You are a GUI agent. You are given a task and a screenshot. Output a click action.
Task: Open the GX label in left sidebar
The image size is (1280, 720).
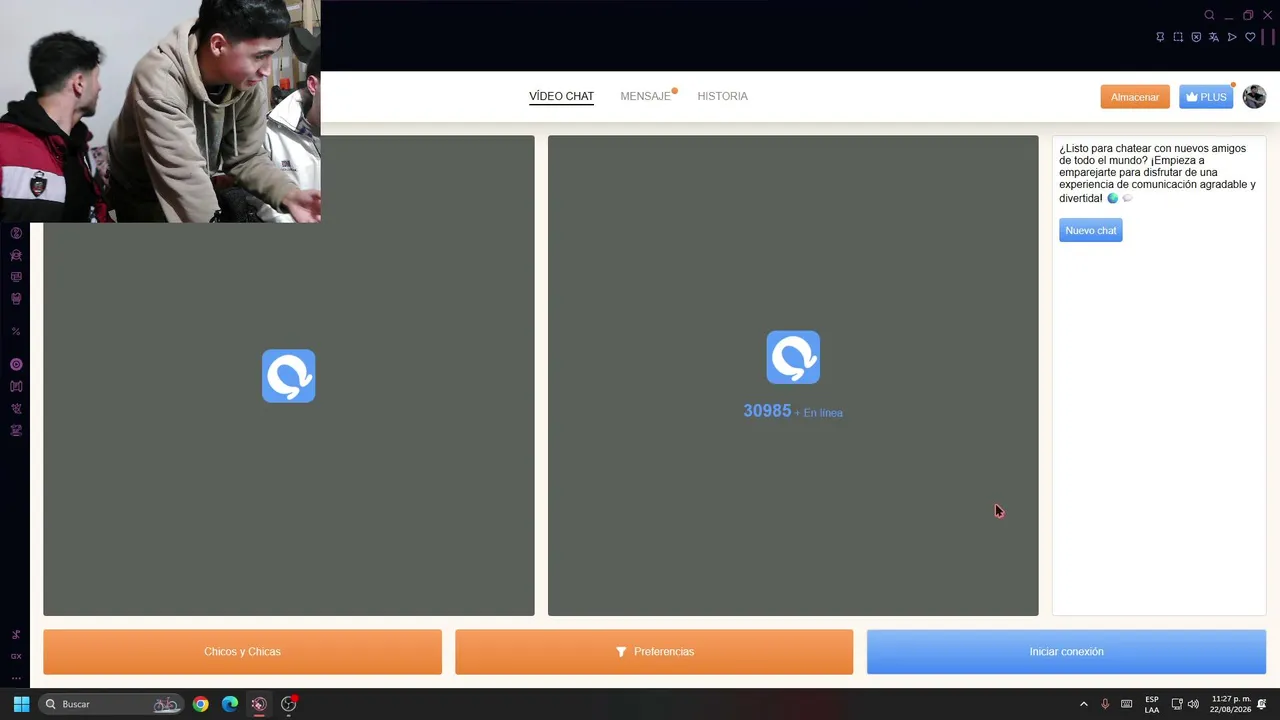coord(16,656)
